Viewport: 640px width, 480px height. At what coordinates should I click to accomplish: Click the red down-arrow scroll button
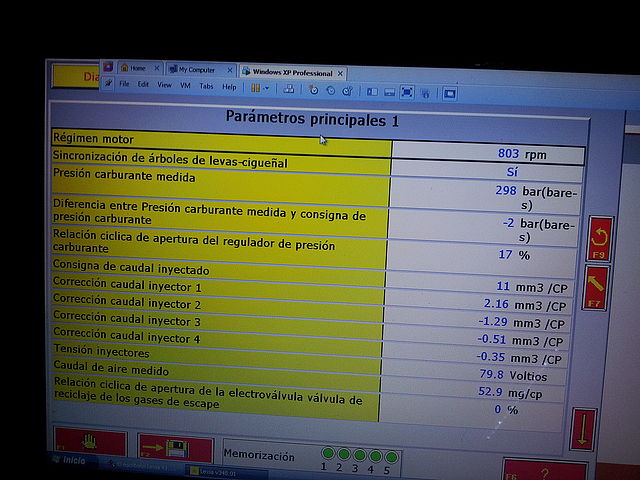pyautogui.click(x=584, y=432)
